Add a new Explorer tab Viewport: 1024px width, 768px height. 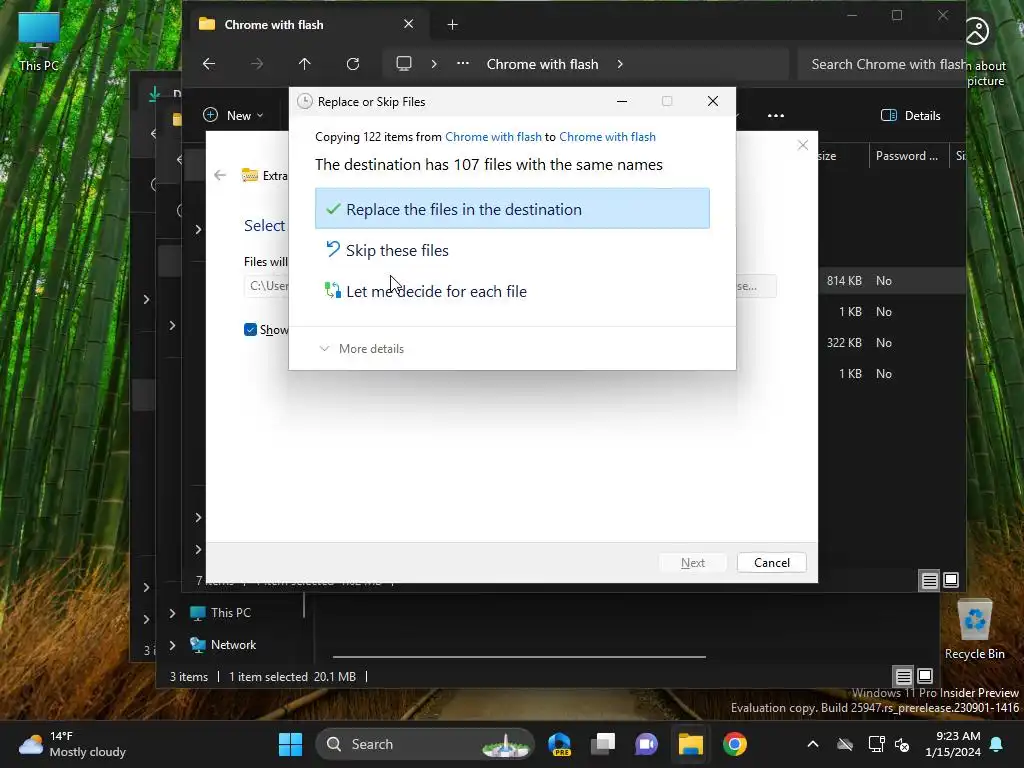click(453, 25)
